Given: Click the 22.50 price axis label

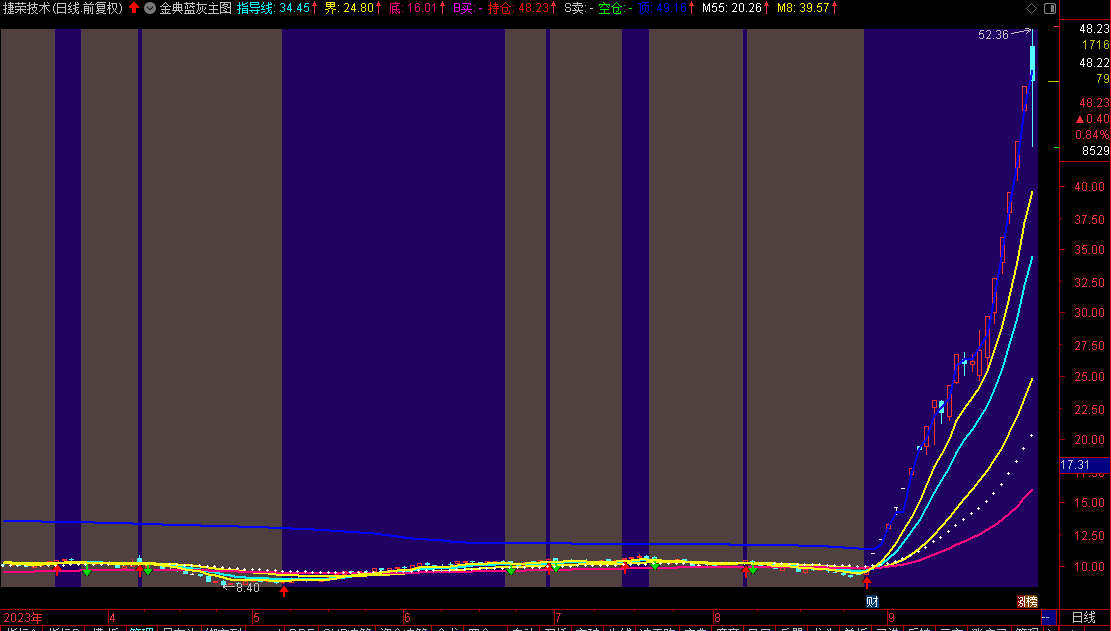Looking at the screenshot, I should (1090, 409).
